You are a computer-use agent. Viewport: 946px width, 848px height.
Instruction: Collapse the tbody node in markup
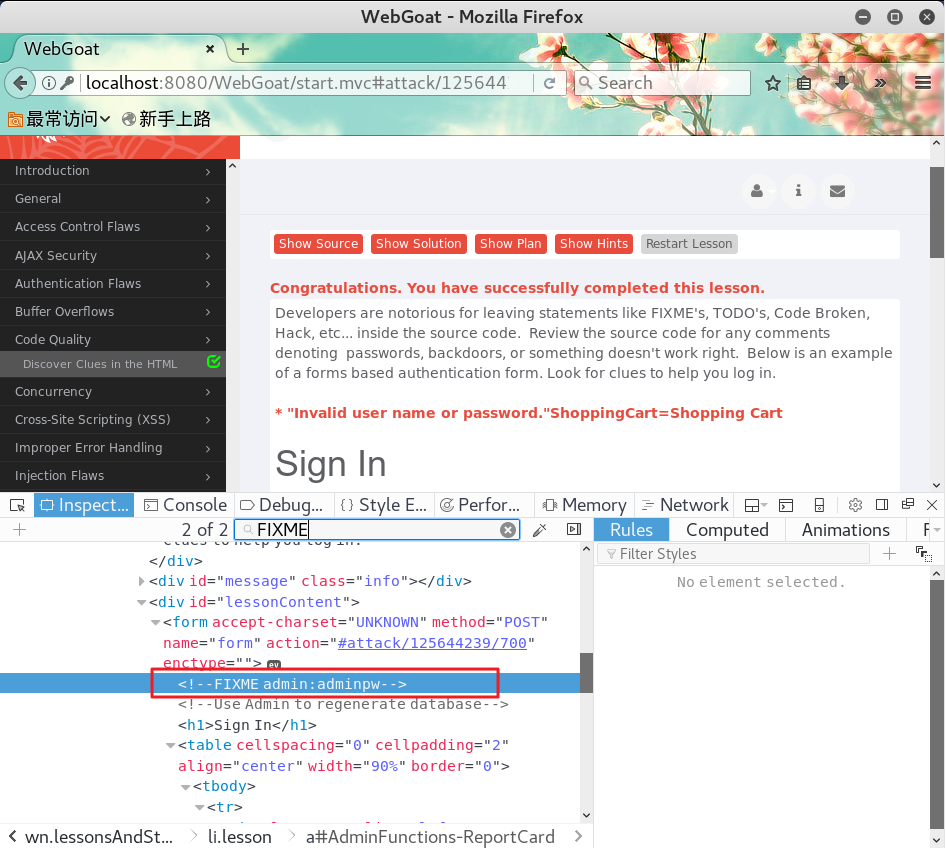coord(185,787)
